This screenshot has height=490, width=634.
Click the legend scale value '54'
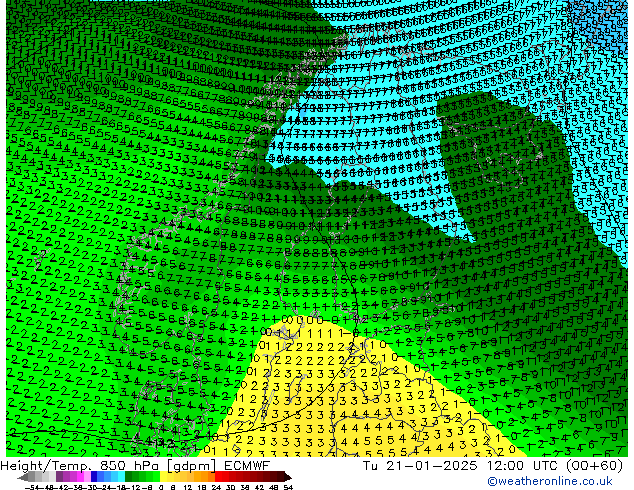pyautogui.click(x=289, y=487)
